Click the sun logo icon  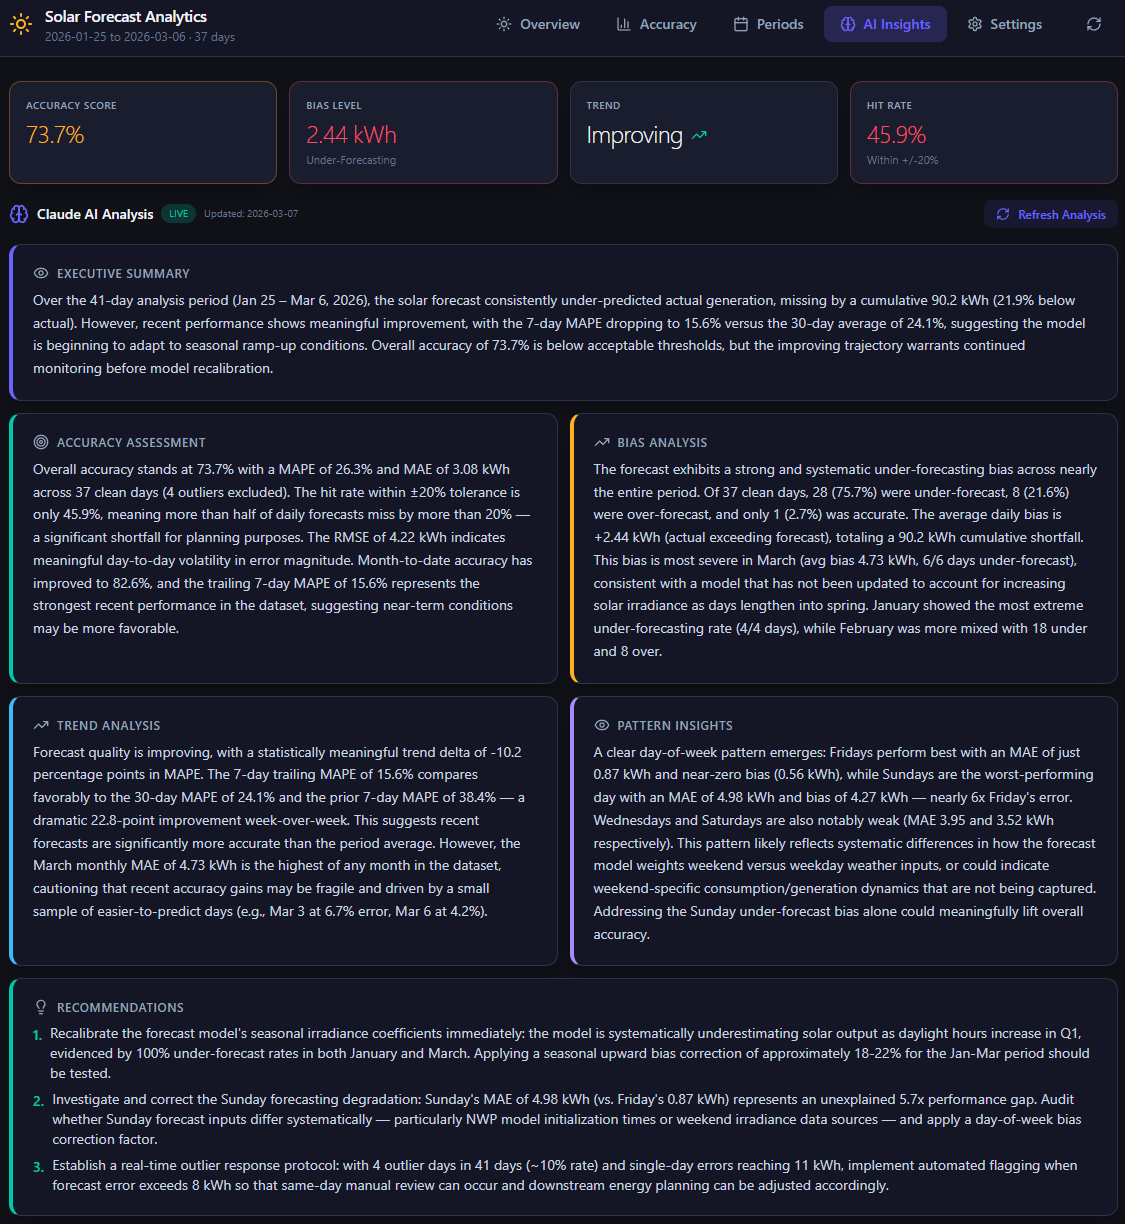click(x=21, y=25)
